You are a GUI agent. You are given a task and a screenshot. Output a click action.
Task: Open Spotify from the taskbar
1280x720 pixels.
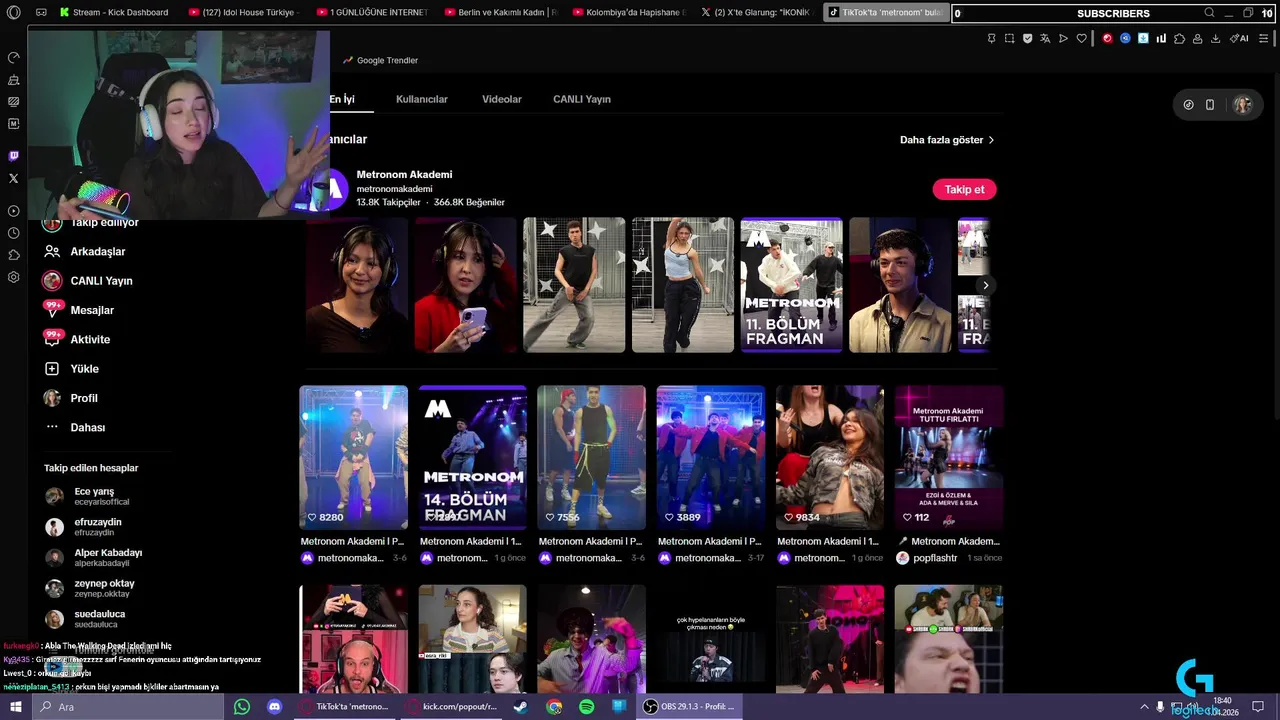(586, 707)
